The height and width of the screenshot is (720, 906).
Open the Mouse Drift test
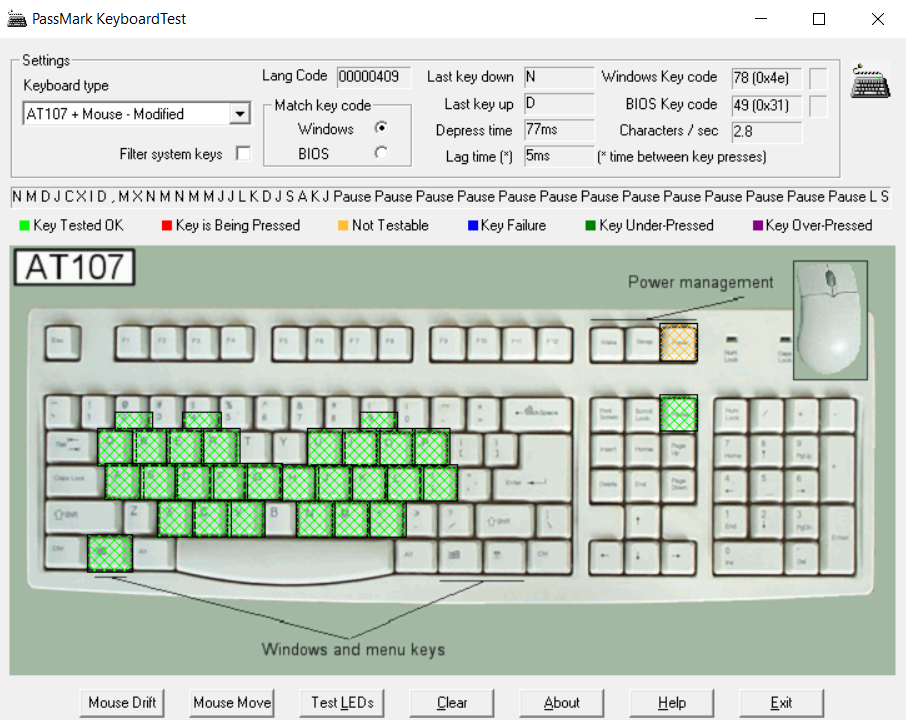(122, 703)
